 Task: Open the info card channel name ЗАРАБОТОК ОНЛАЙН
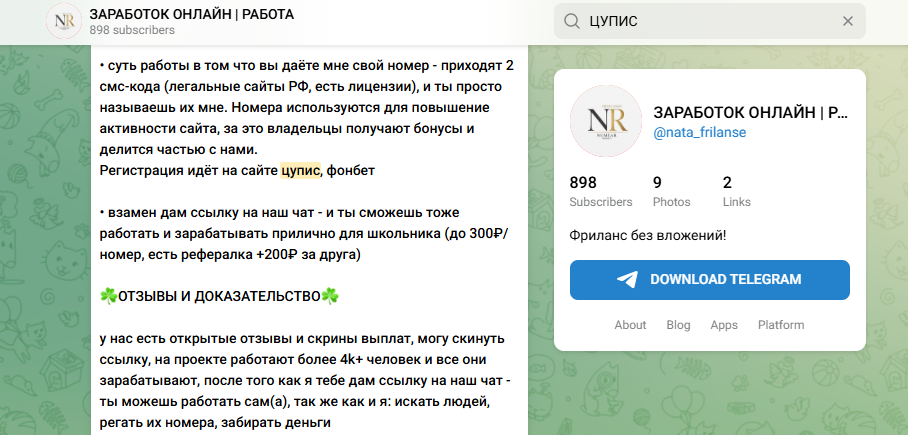coord(750,112)
